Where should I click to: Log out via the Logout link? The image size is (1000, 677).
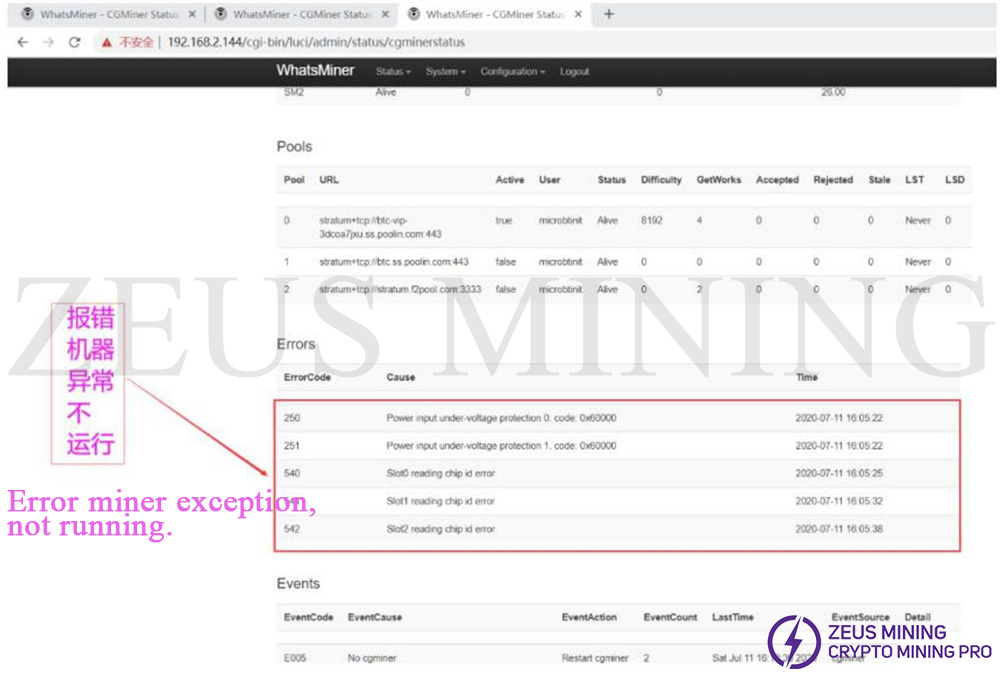pyautogui.click(x=574, y=72)
